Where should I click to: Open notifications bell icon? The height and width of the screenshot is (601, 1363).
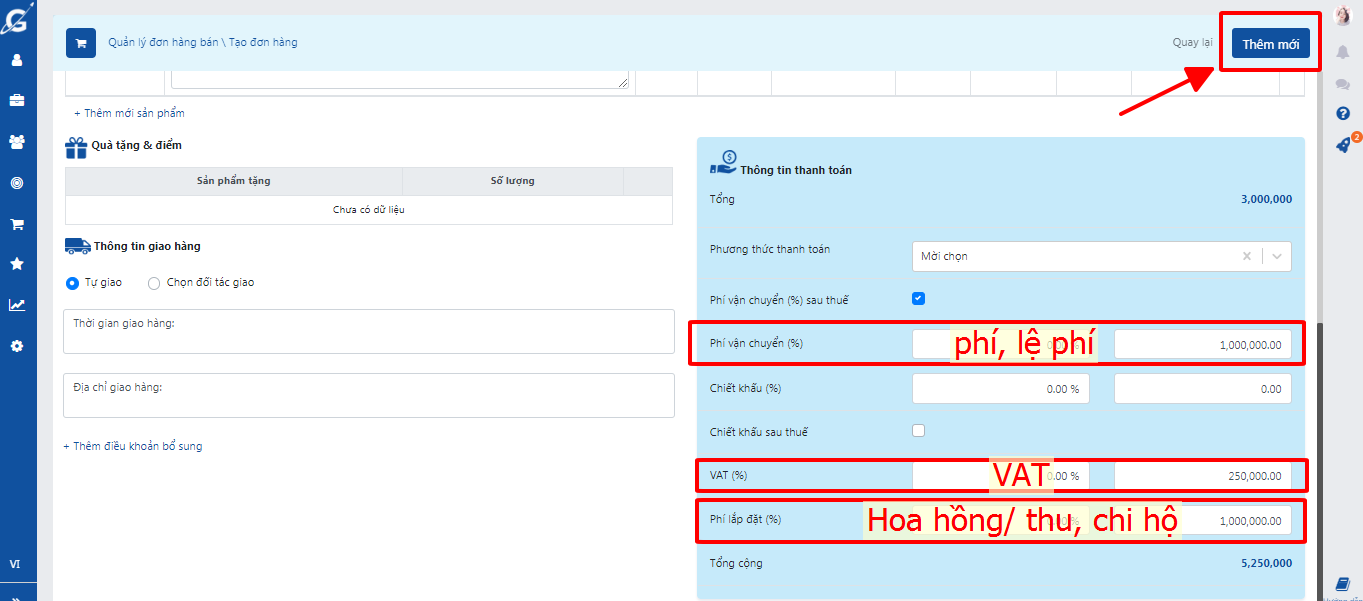pyautogui.click(x=1343, y=52)
